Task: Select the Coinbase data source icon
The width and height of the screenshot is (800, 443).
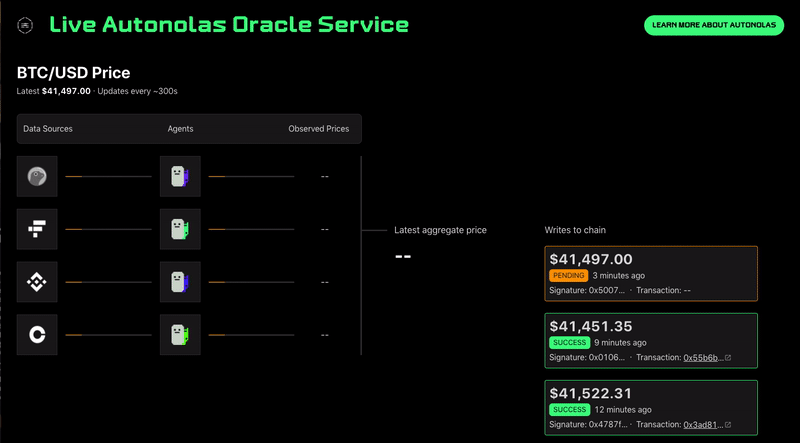Action: tap(37, 335)
